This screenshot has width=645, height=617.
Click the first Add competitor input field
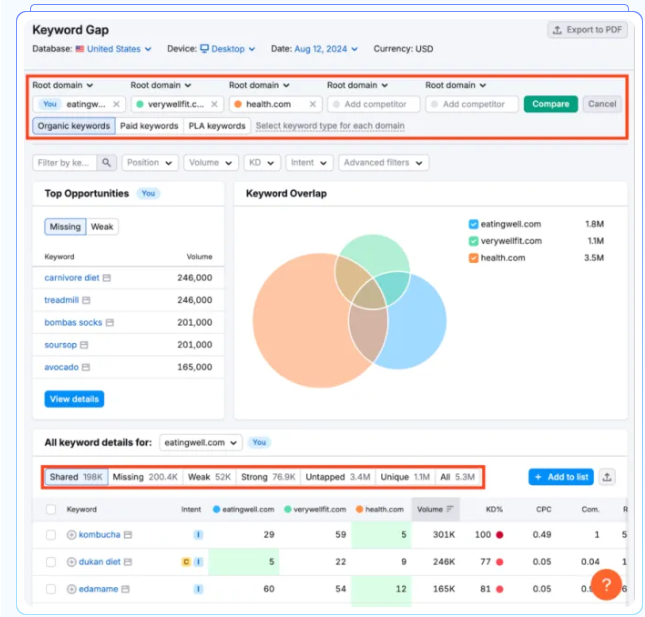pos(374,104)
